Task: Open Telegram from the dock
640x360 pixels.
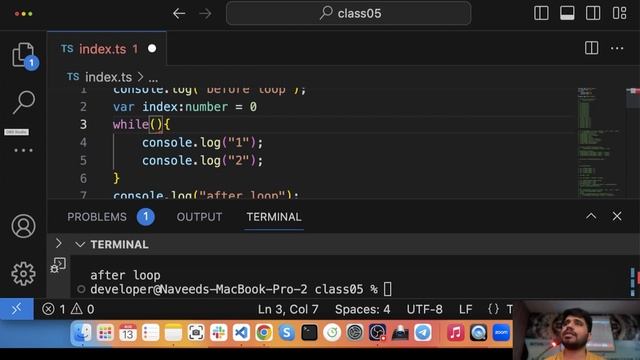Action: 423,333
